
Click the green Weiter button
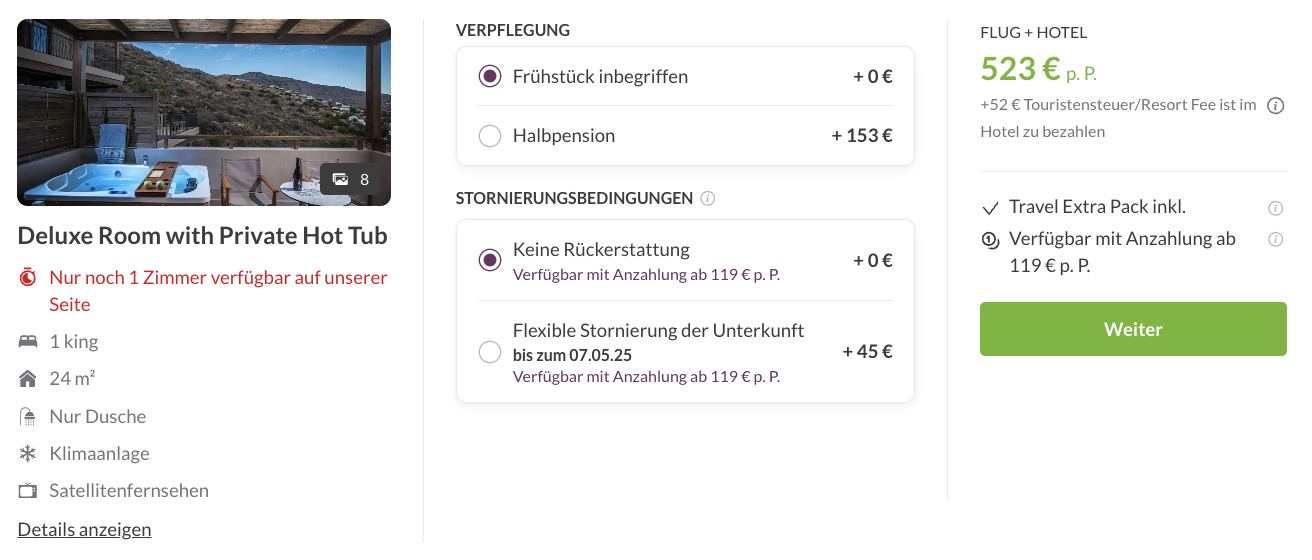click(x=1133, y=329)
